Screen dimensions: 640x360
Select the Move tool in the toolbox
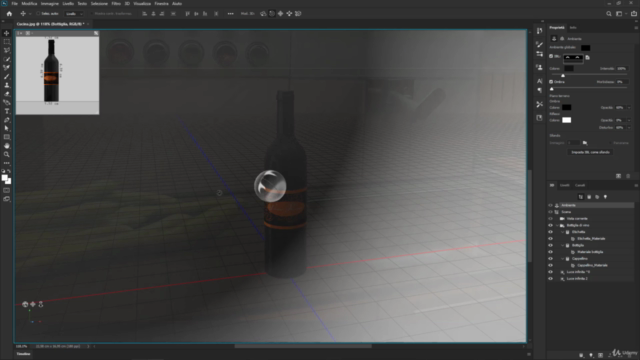click(x=7, y=33)
